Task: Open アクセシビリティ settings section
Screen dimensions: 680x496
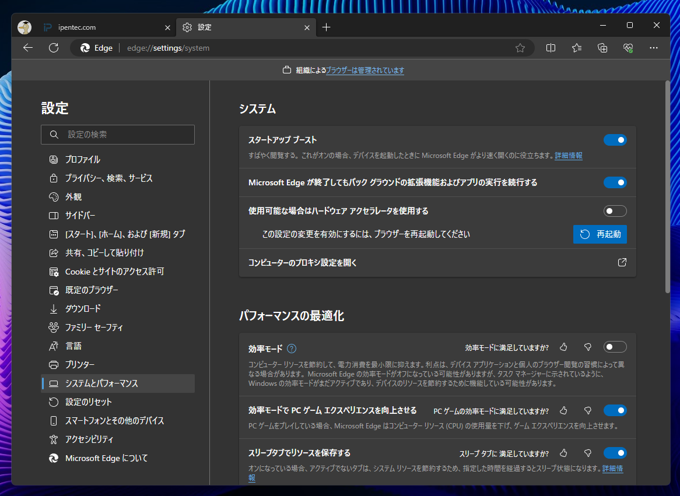Action: pos(118,439)
